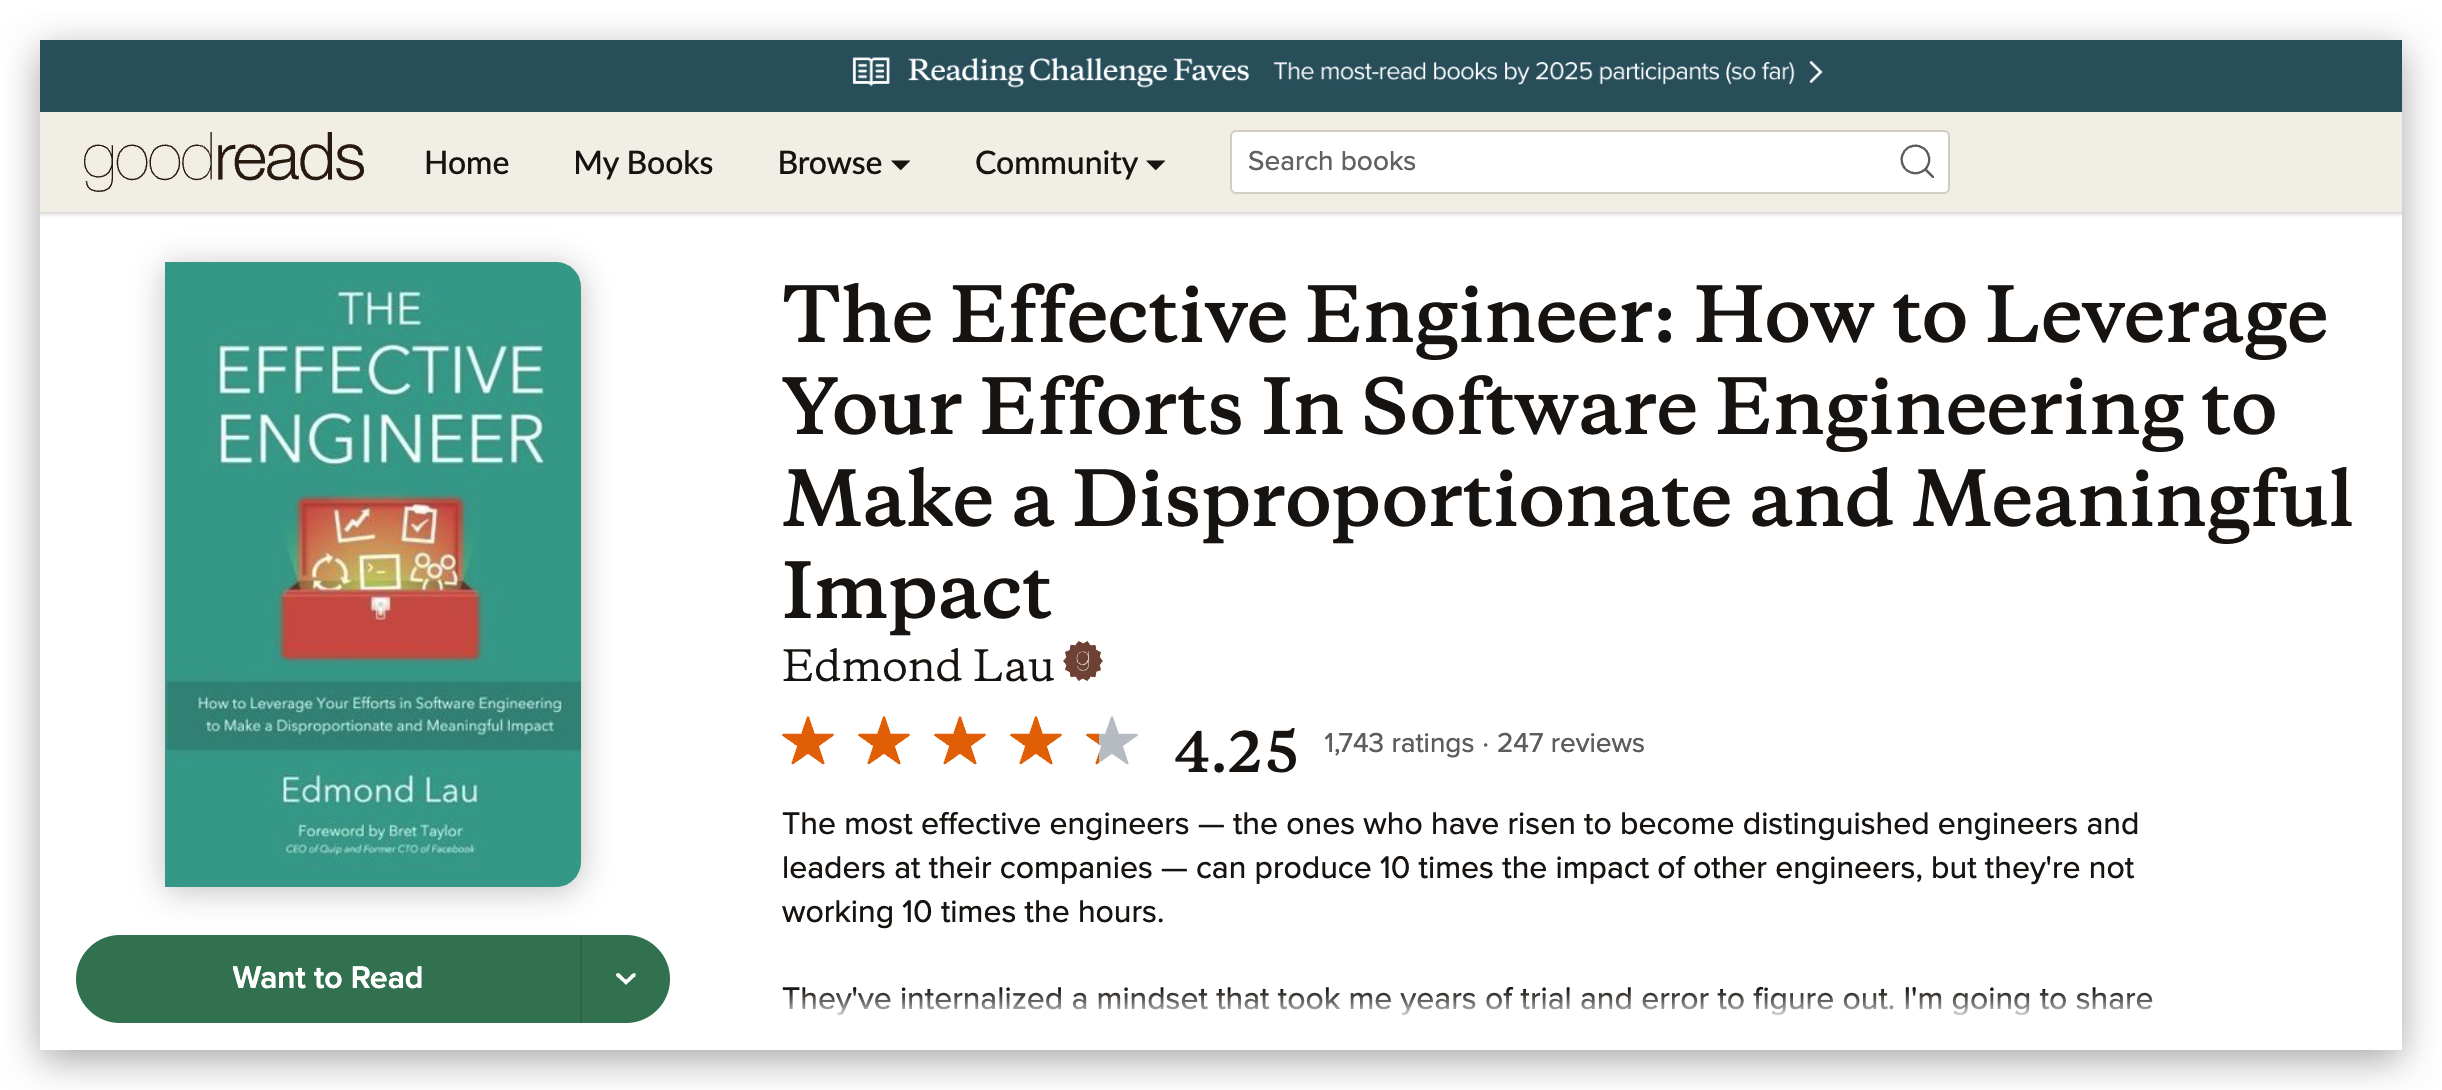Focus the Search books field
The height and width of the screenshot is (1090, 2442).
tap(1589, 162)
